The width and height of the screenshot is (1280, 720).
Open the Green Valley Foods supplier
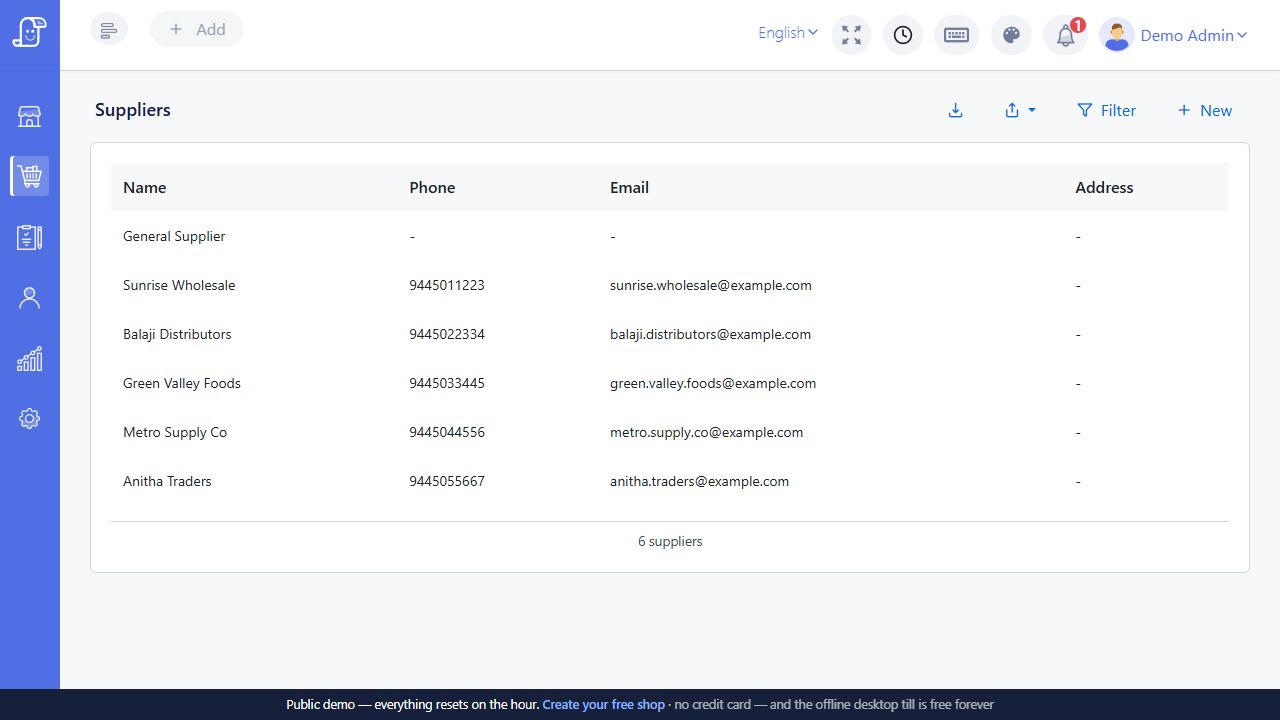coord(670,383)
